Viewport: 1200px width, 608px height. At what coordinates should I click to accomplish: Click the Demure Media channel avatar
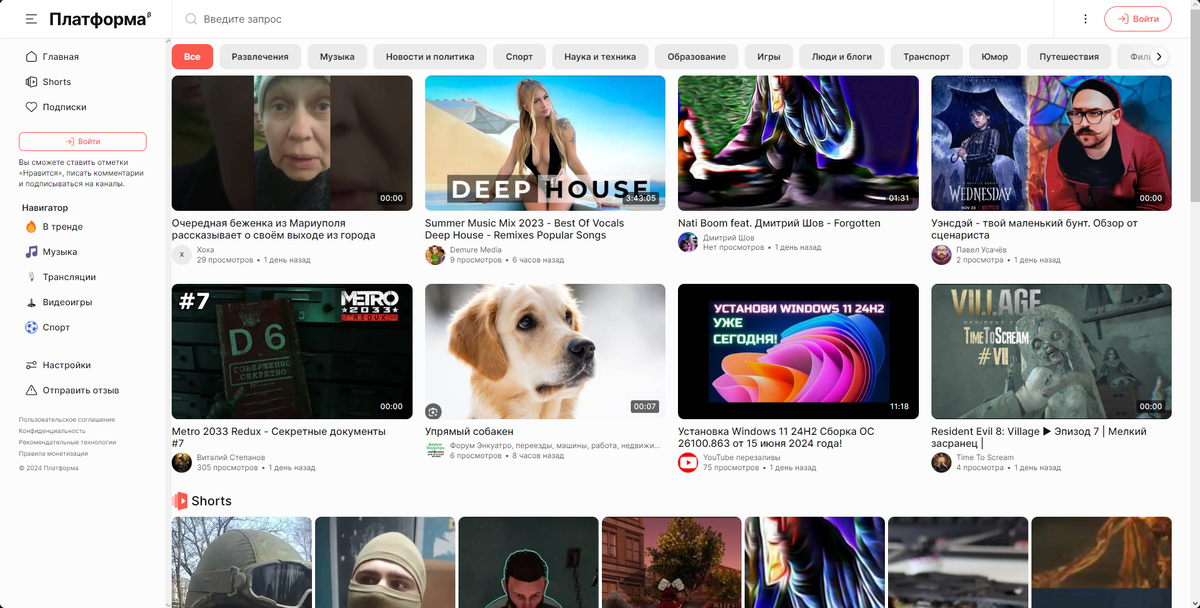click(x=435, y=254)
